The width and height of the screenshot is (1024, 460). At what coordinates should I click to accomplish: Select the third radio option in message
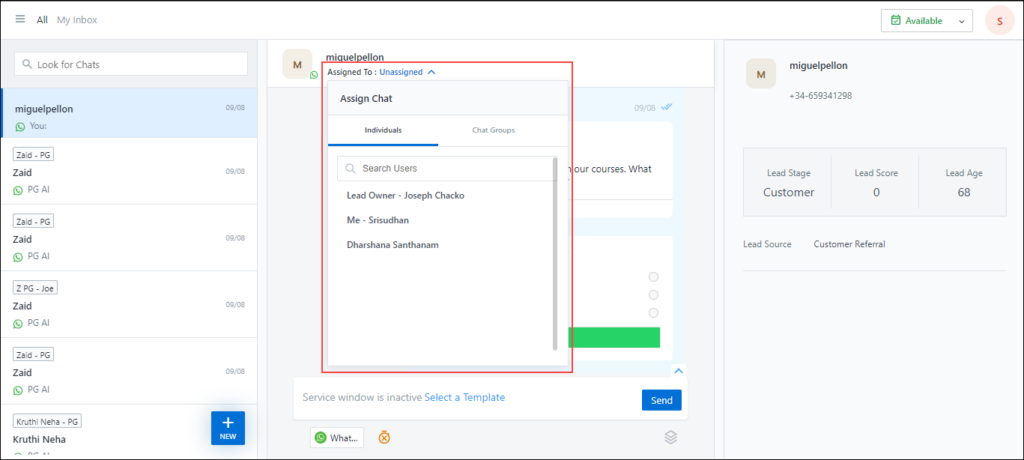pos(654,312)
